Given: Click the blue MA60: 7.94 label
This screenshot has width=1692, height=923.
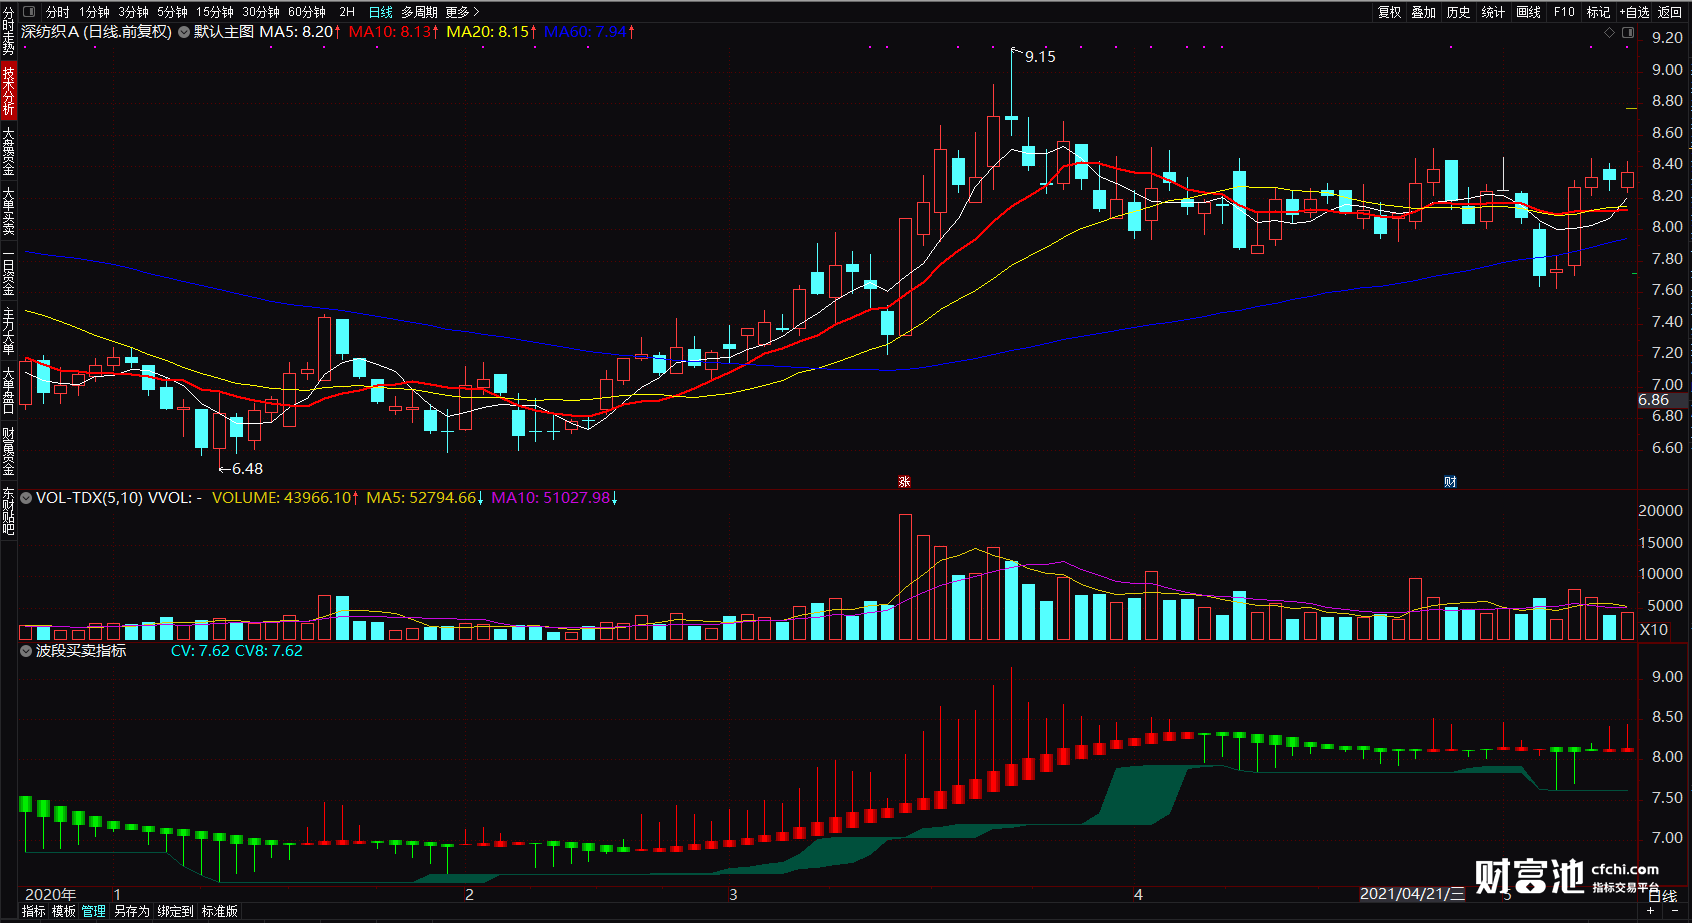Looking at the screenshot, I should click(x=589, y=32).
